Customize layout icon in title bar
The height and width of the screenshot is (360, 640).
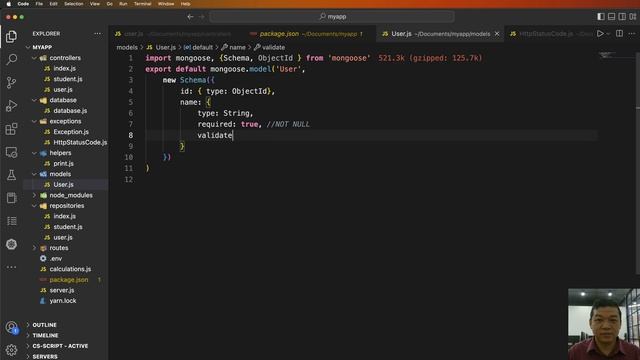pyautogui.click(x=633, y=16)
